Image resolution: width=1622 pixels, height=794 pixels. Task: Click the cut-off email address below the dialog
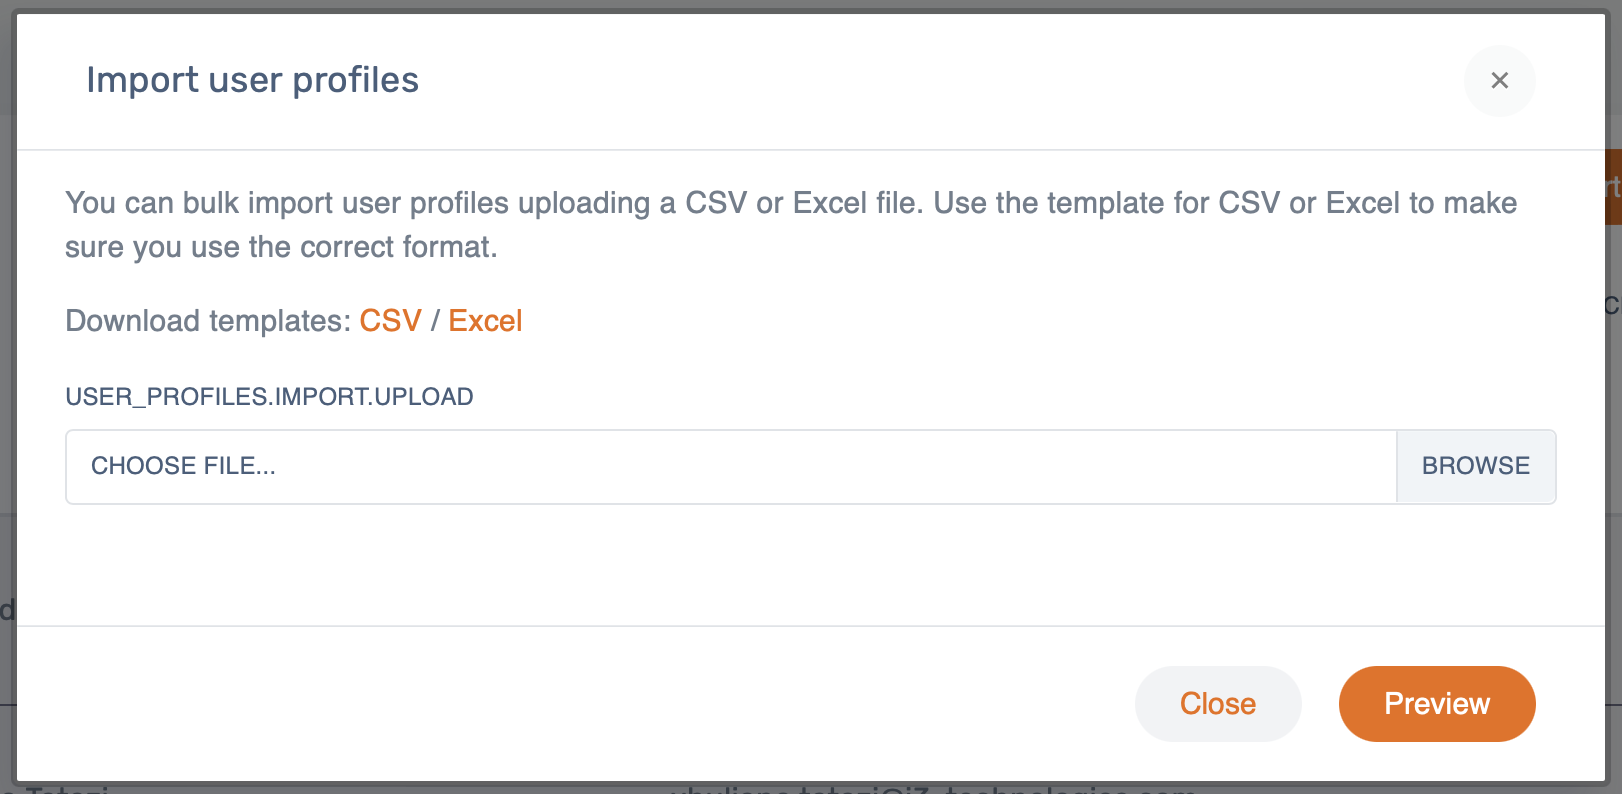[930, 789]
